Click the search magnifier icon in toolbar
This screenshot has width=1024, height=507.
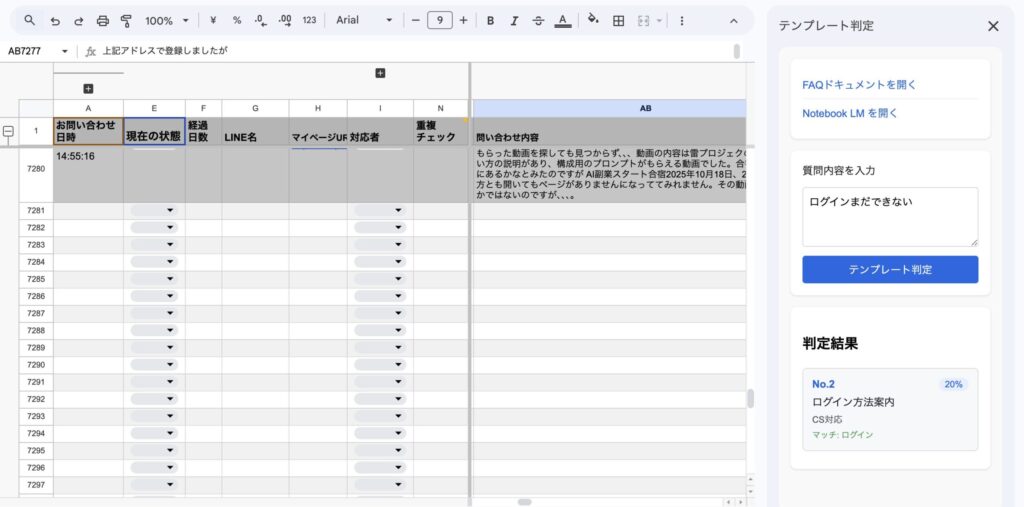point(29,20)
